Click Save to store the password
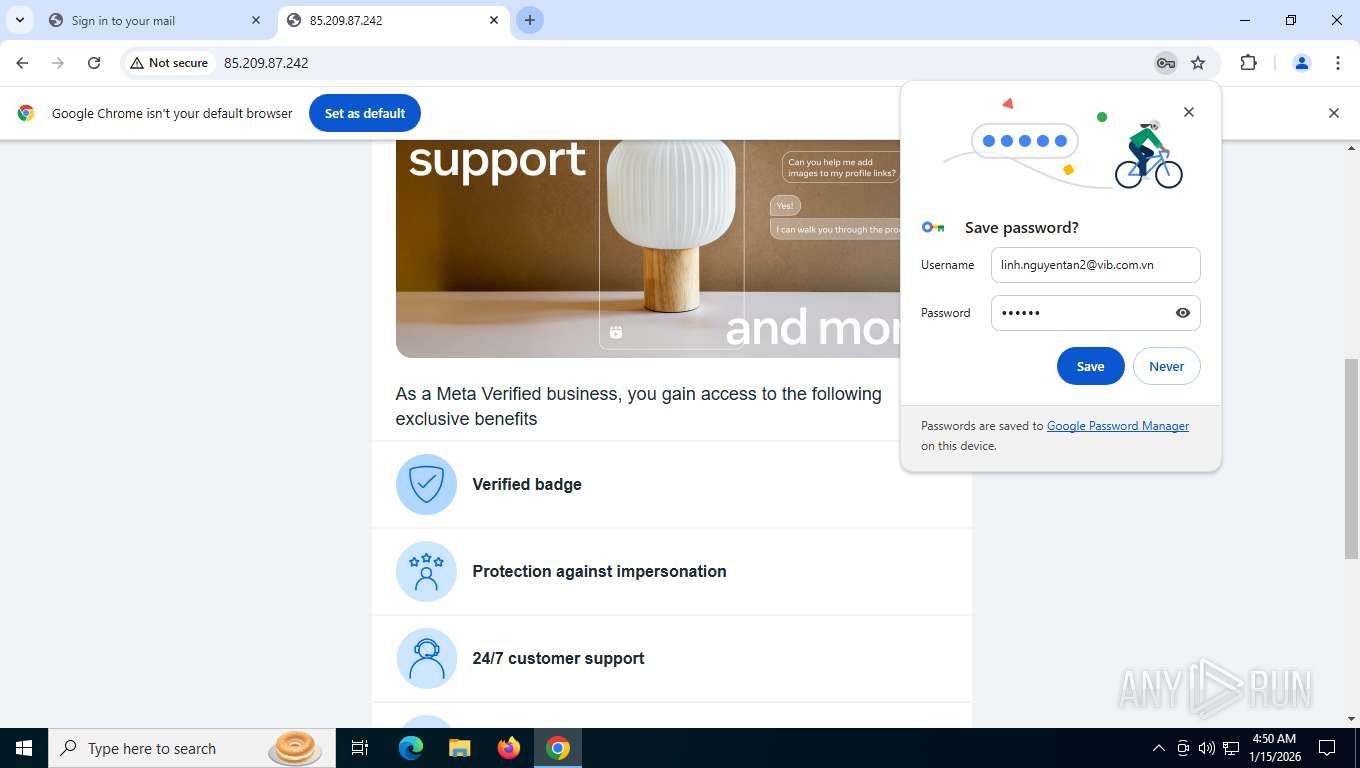The image size is (1360, 768). point(1091,367)
